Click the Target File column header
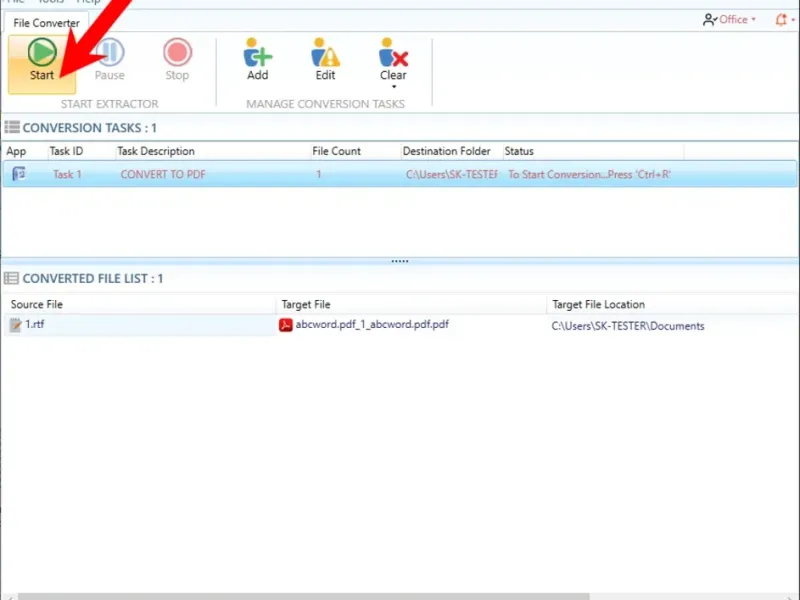Screen dimensions: 800x600 pyautogui.click(x=306, y=305)
